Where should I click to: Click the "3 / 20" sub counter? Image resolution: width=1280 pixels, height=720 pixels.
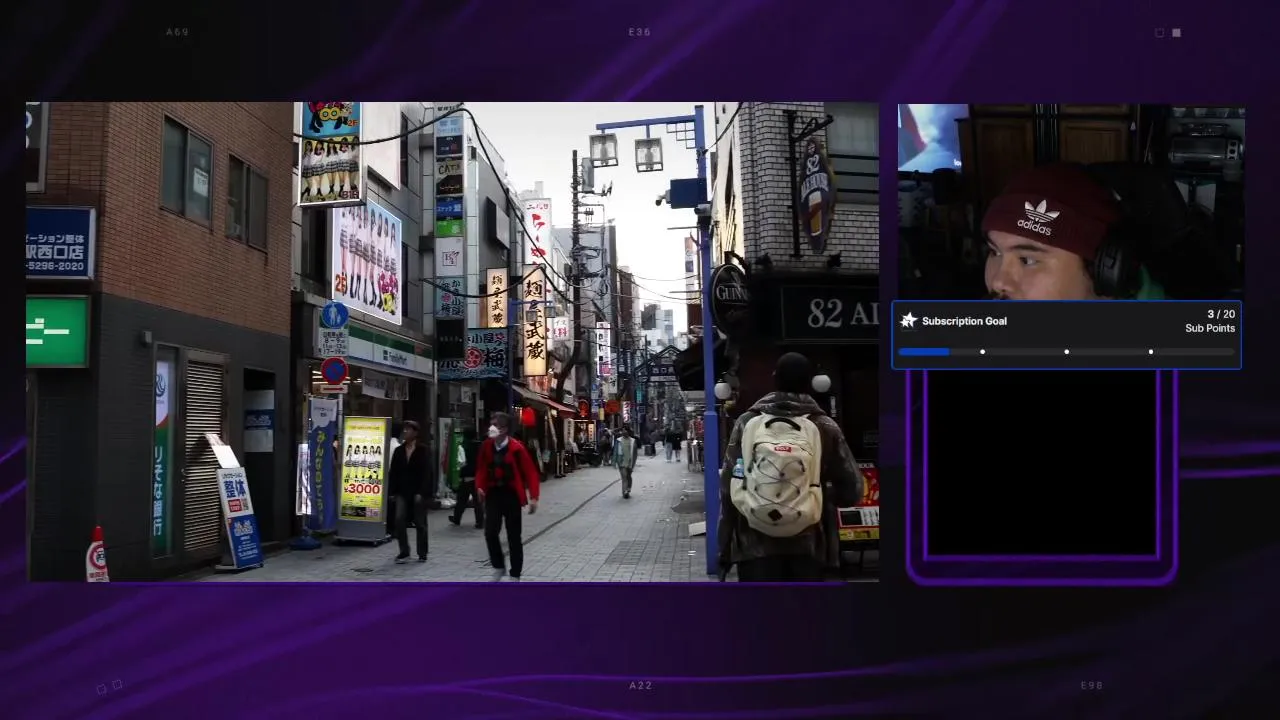point(1221,314)
